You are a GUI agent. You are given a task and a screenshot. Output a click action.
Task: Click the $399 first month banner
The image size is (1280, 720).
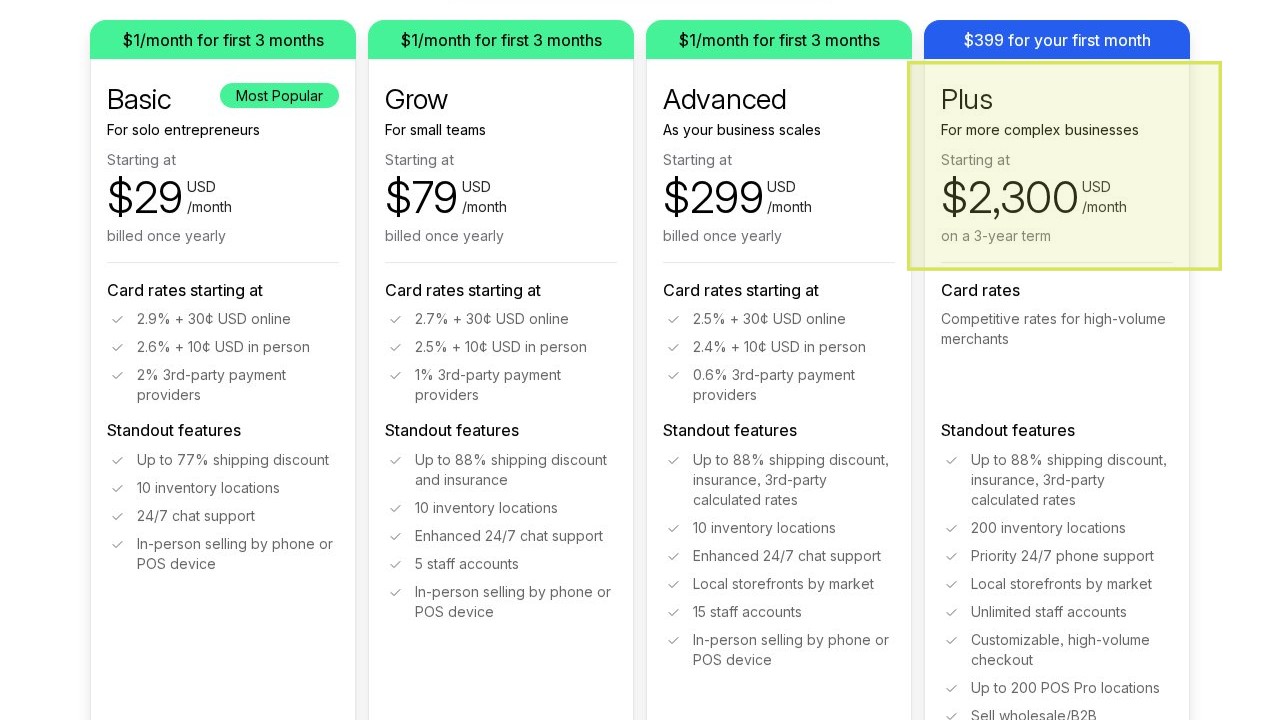[x=1057, y=40]
